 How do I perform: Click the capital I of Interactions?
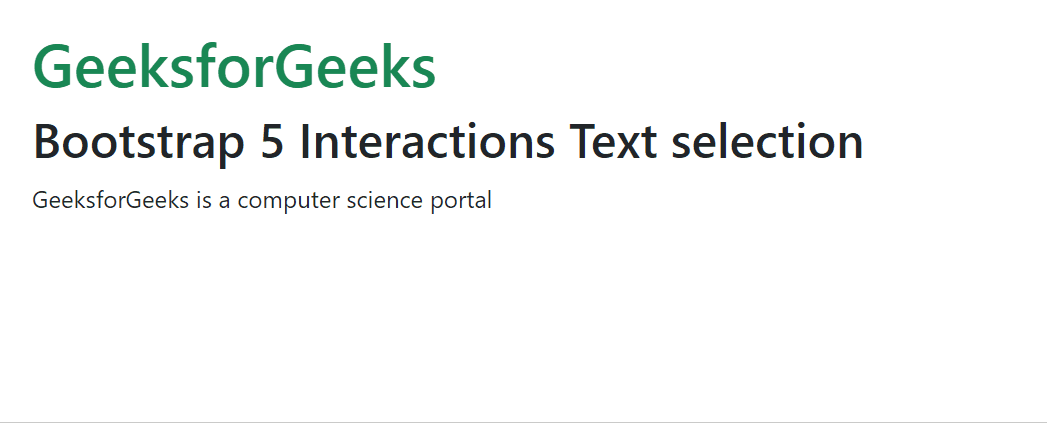(x=305, y=142)
